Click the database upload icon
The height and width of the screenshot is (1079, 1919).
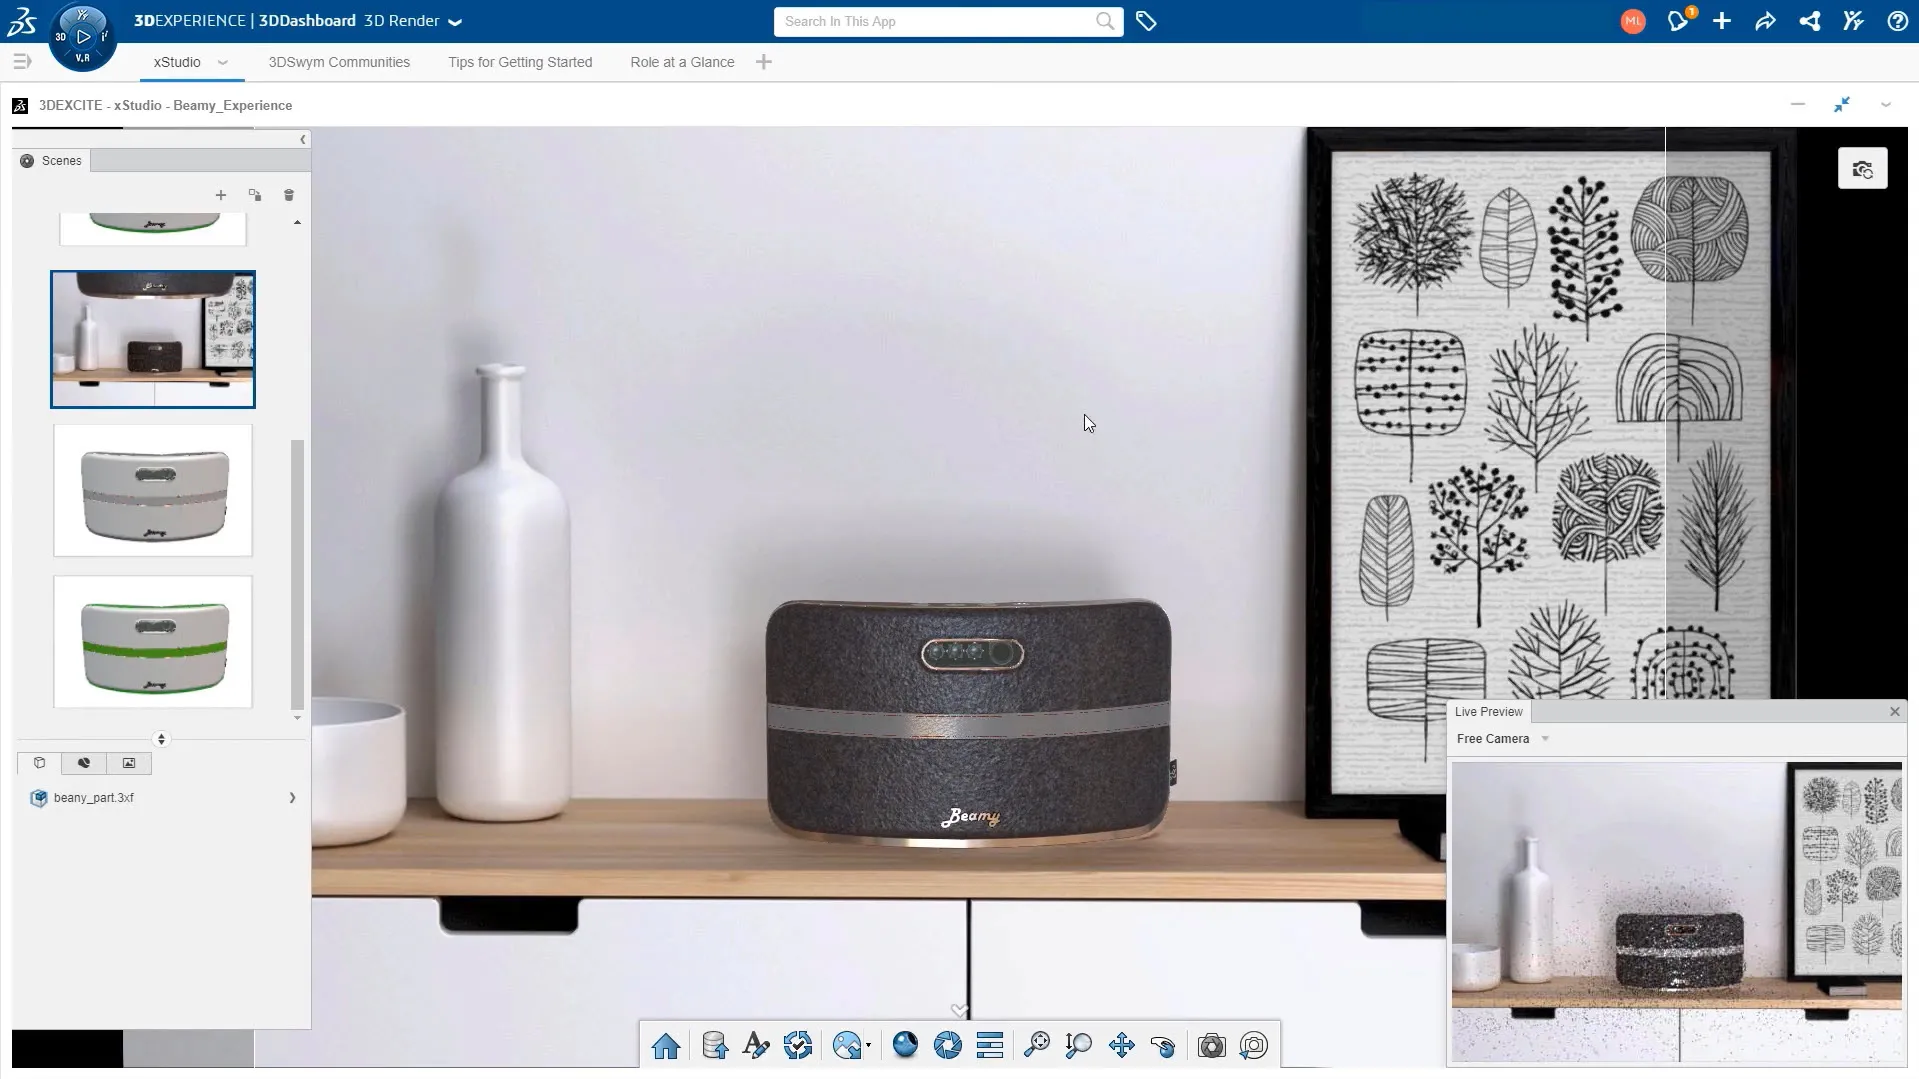[714, 1046]
